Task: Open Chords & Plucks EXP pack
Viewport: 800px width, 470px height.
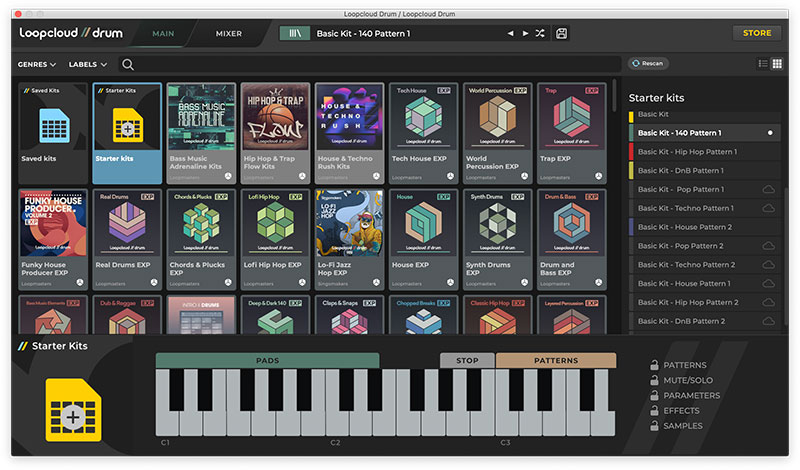Action: pos(201,239)
